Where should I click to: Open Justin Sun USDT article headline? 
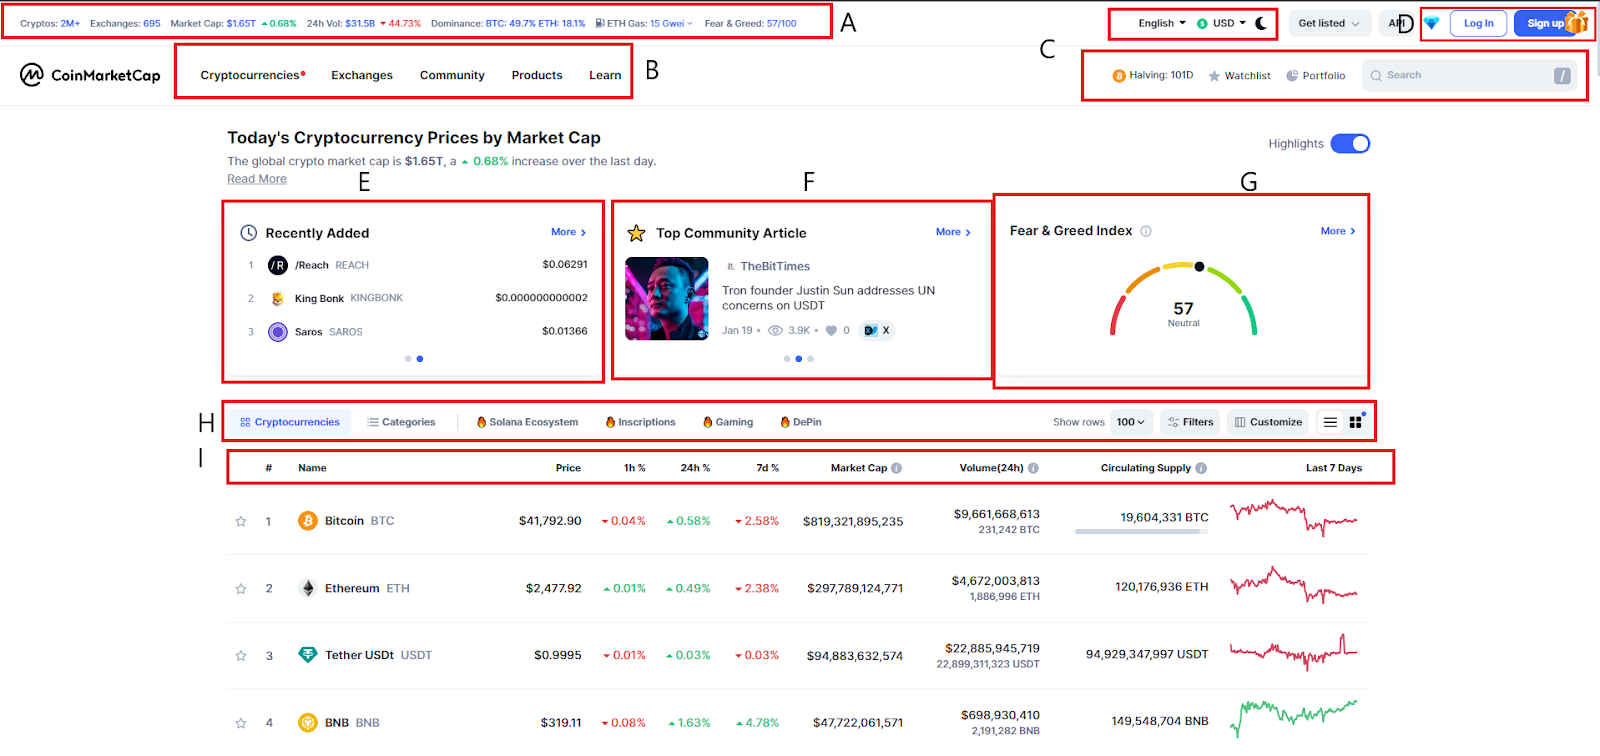pyautogui.click(x=828, y=298)
